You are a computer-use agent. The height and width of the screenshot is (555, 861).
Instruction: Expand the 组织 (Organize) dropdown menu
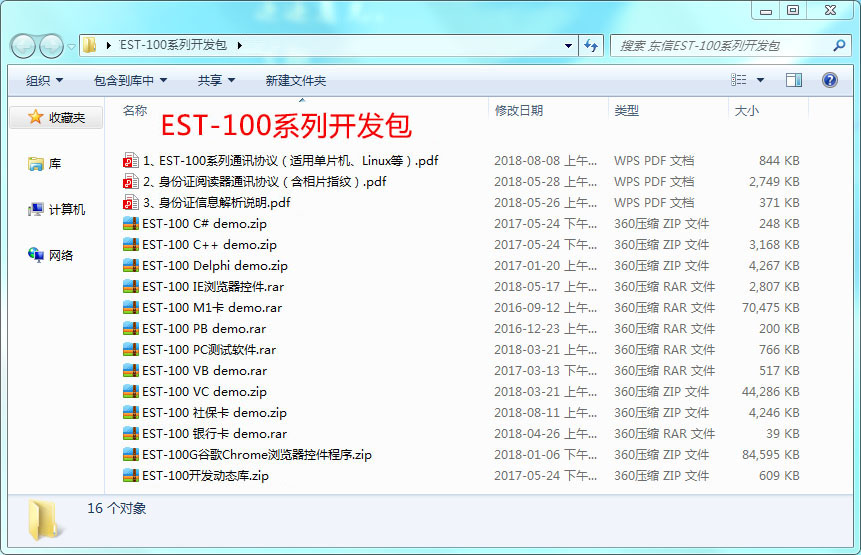pos(44,80)
